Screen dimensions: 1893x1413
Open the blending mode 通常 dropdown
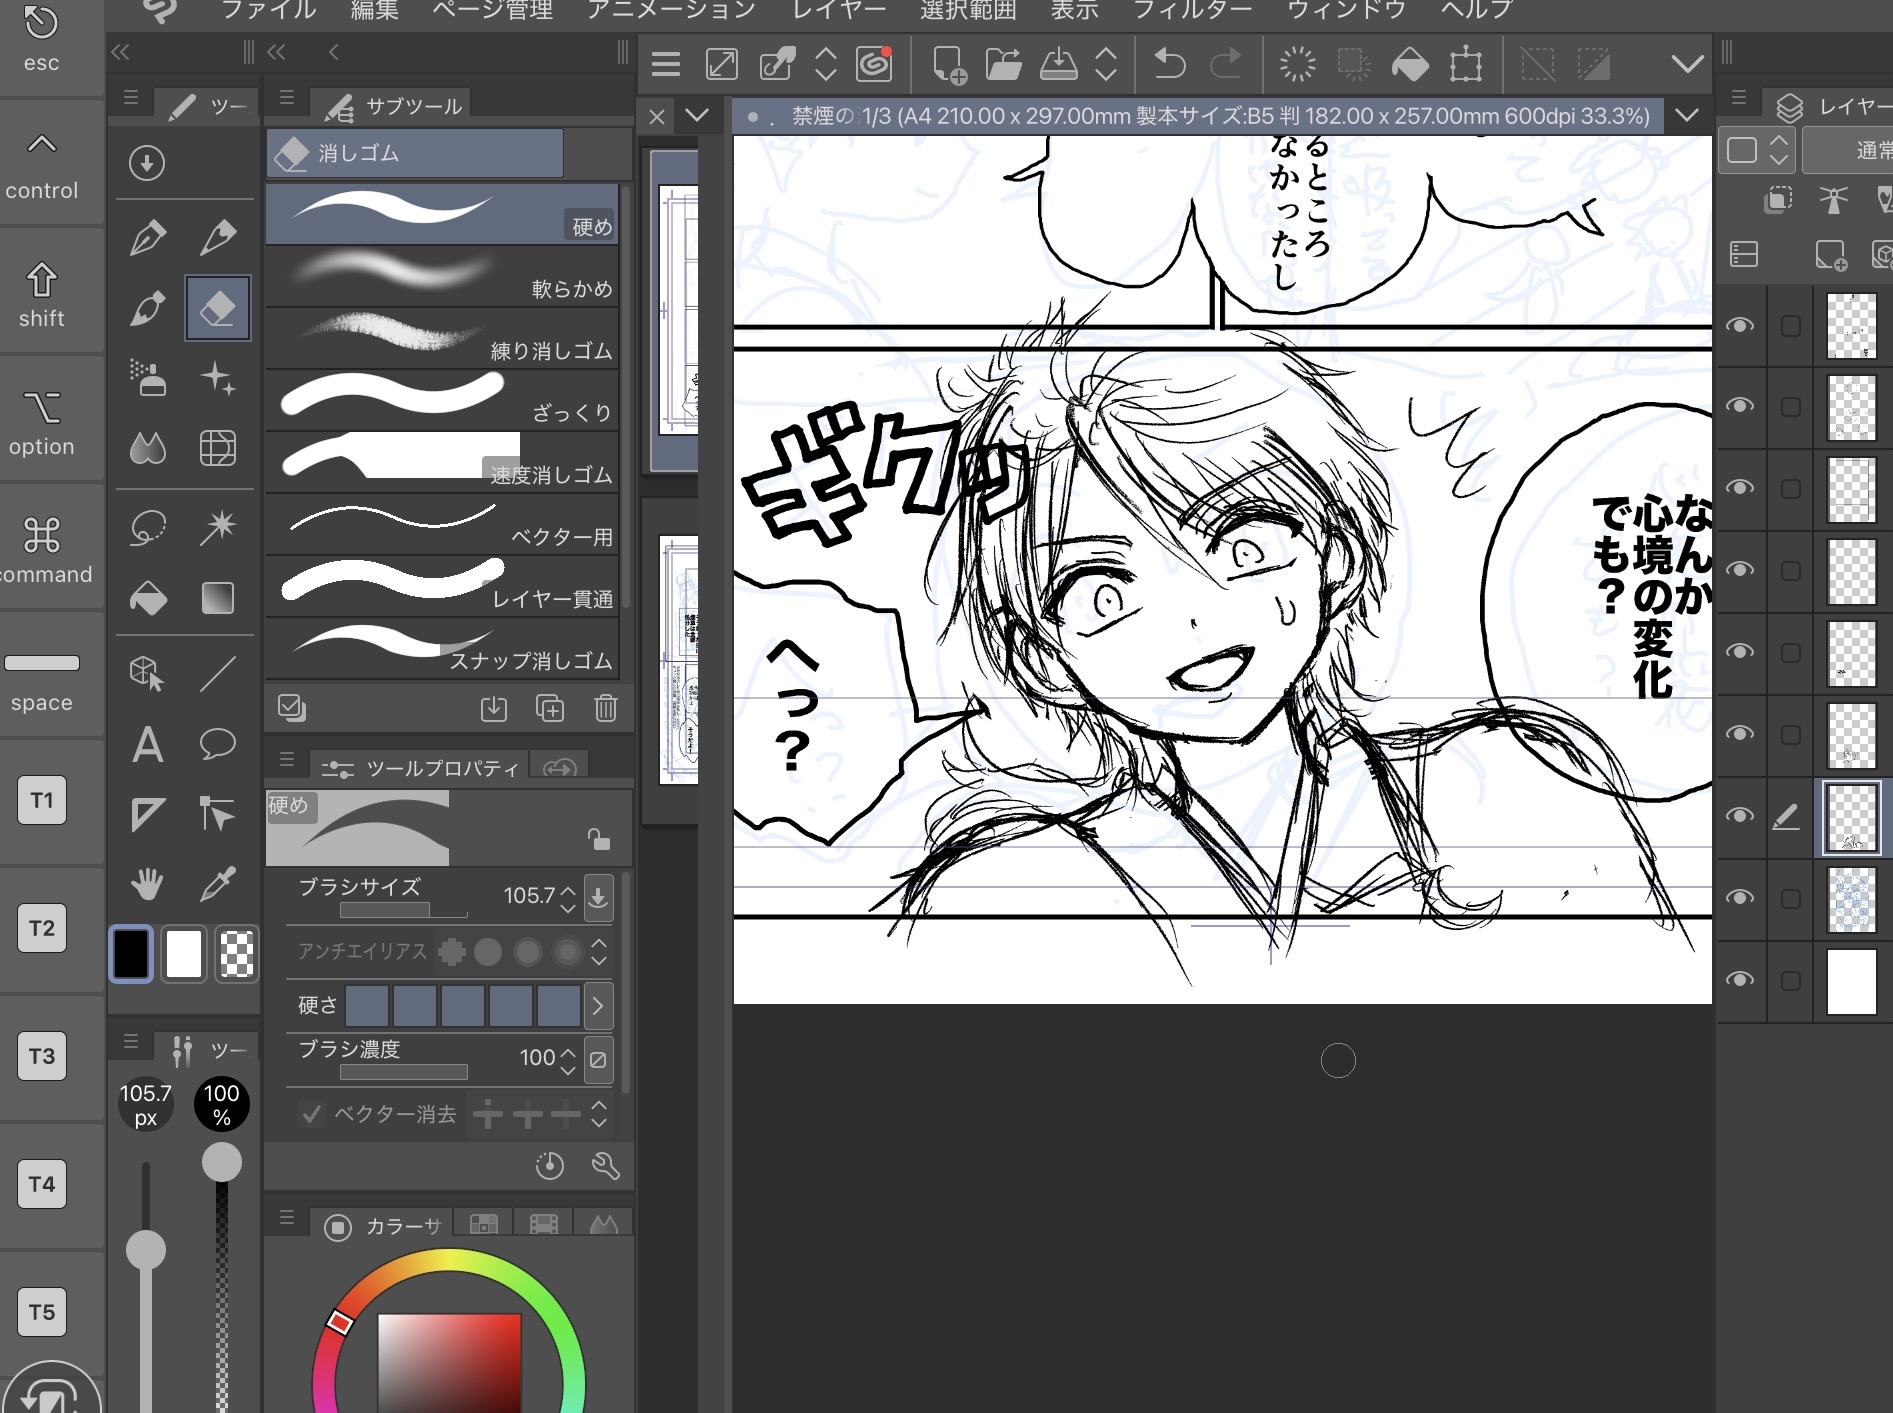1848,150
